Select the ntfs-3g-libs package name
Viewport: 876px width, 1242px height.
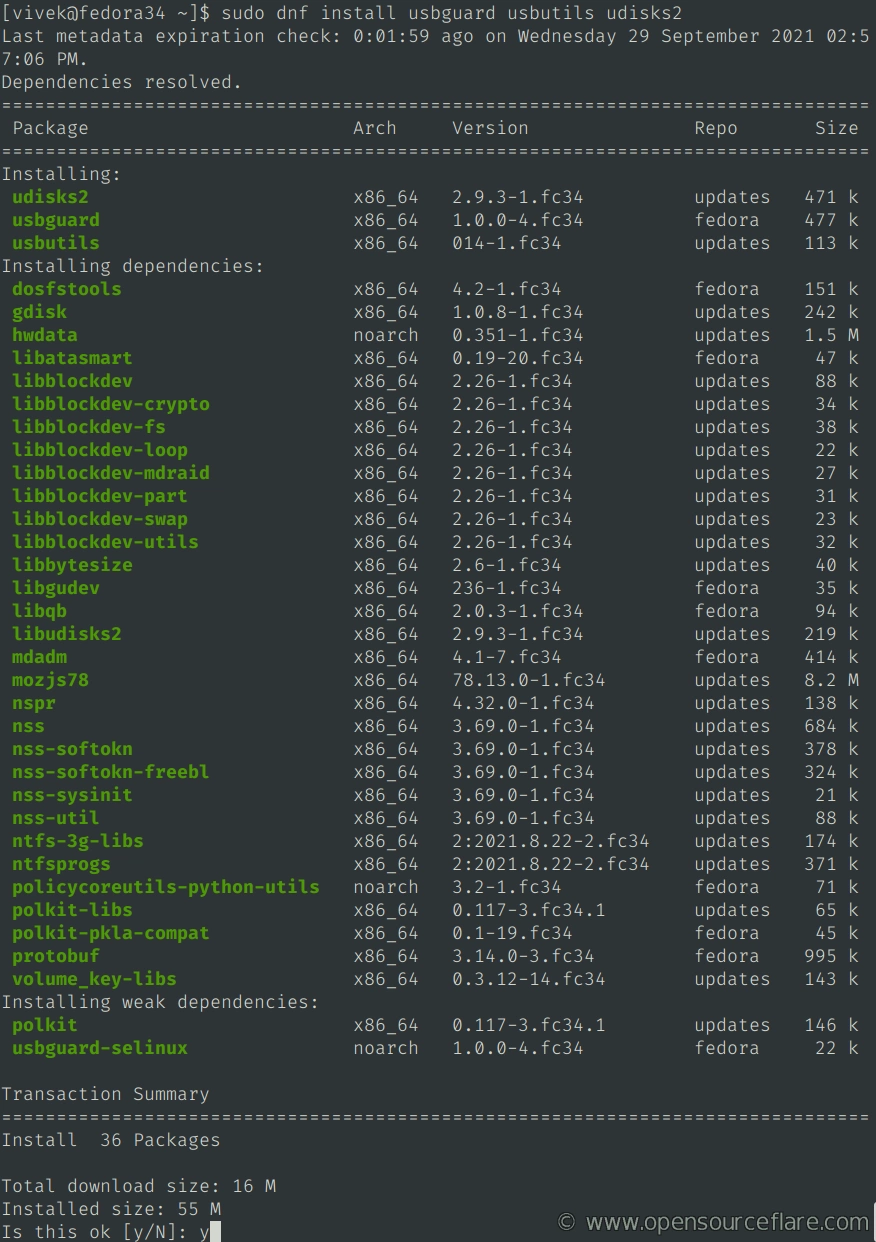pyautogui.click(x=78, y=841)
